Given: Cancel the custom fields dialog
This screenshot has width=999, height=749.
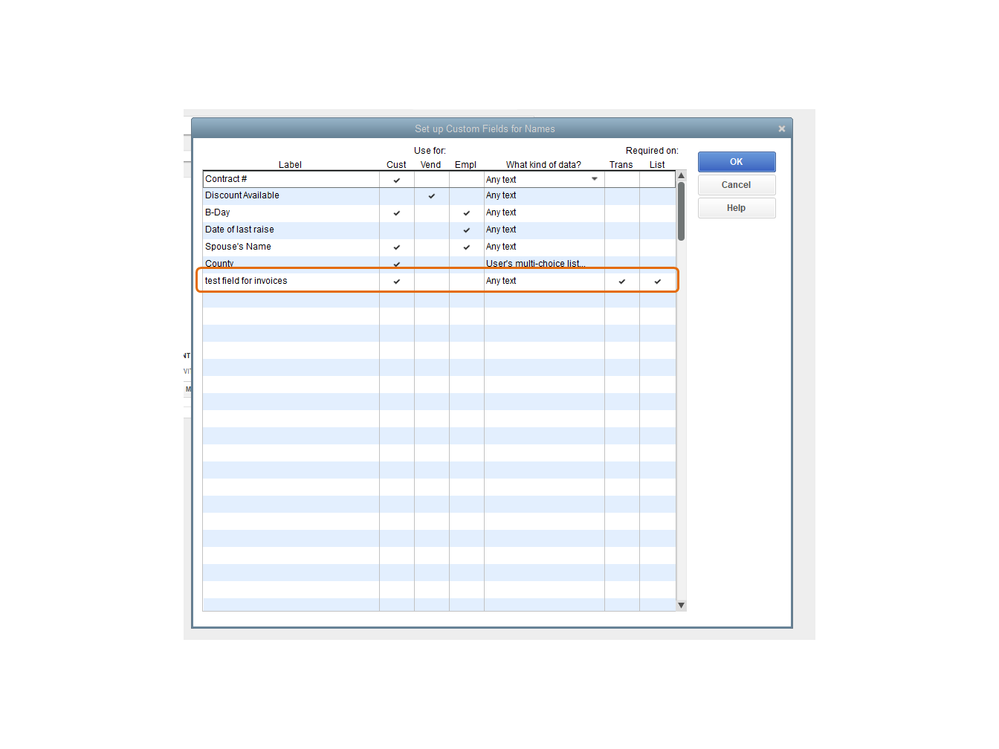Looking at the screenshot, I should click(737, 185).
